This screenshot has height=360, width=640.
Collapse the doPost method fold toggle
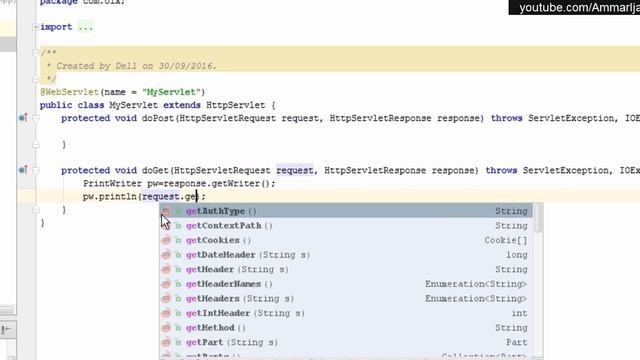point(36,118)
